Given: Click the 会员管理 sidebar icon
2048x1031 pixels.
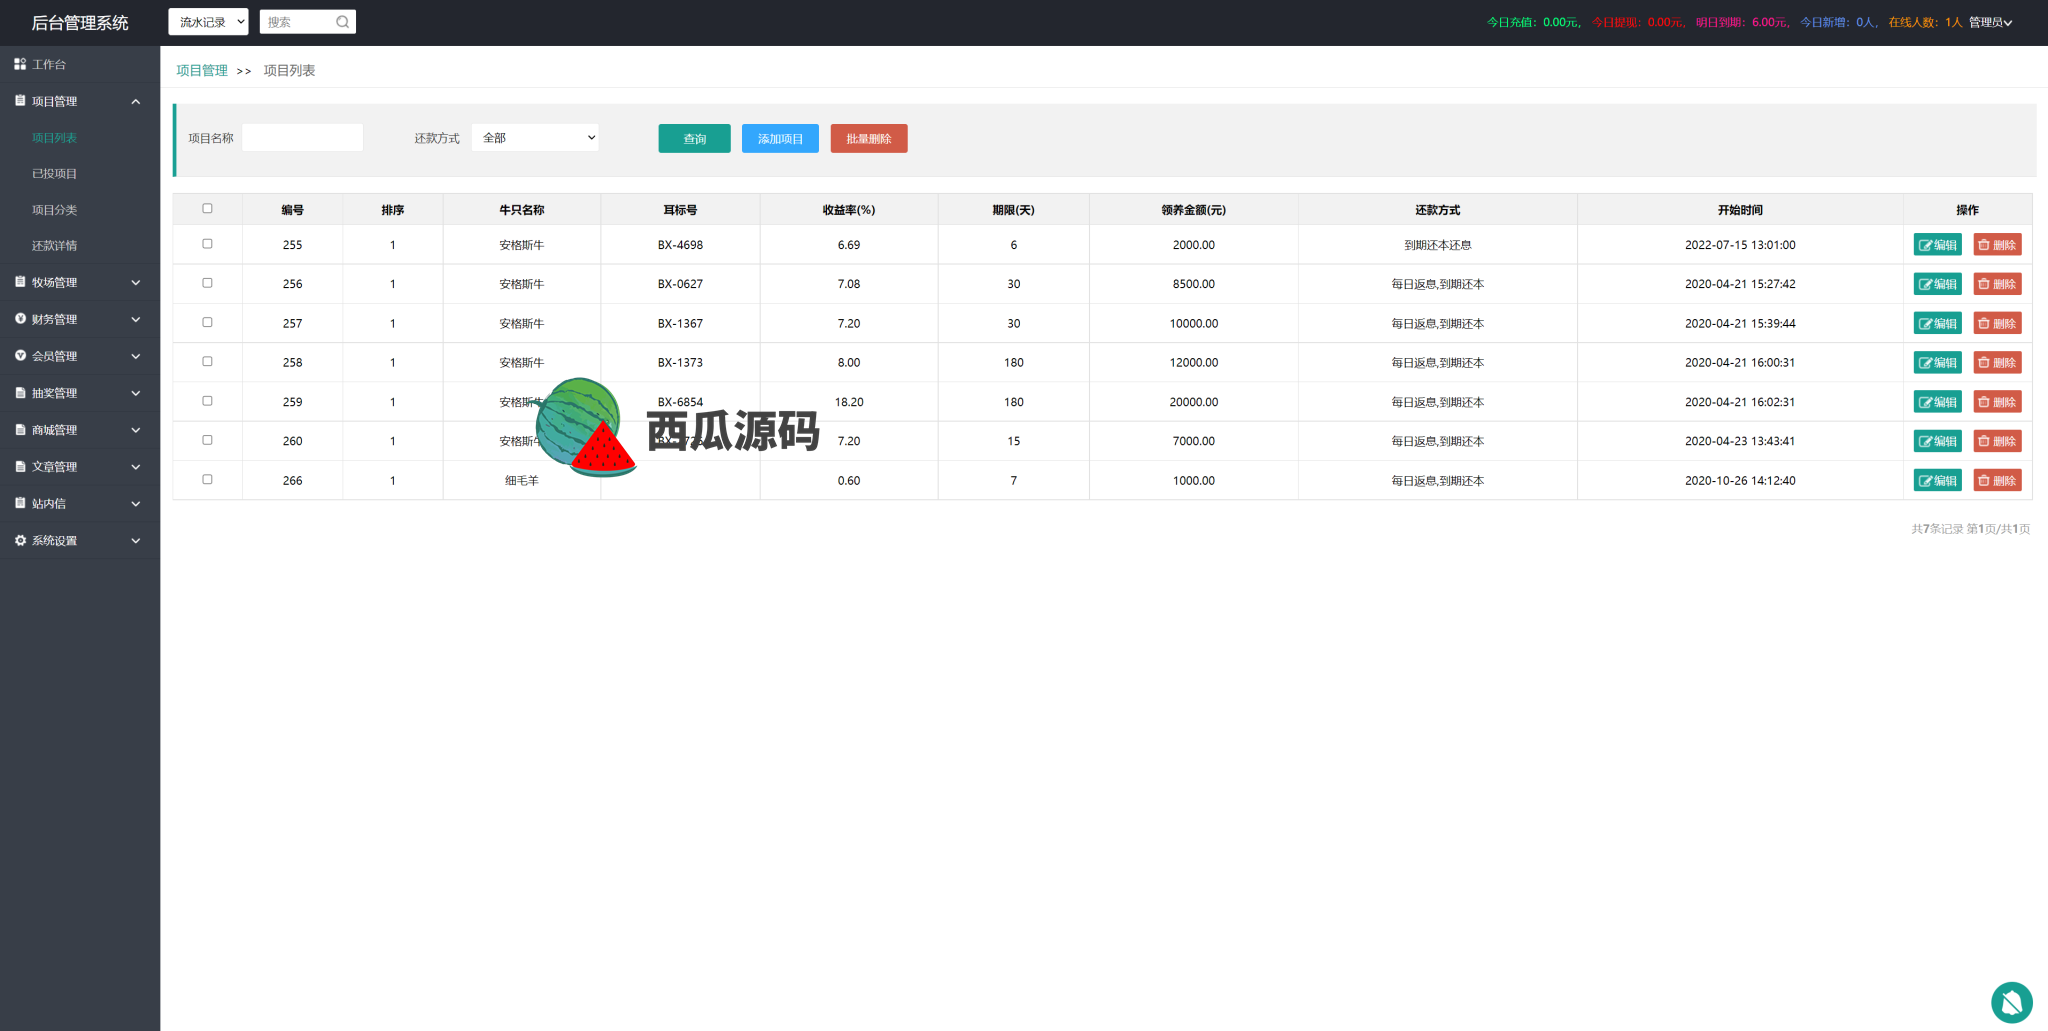Looking at the screenshot, I should coord(20,356).
